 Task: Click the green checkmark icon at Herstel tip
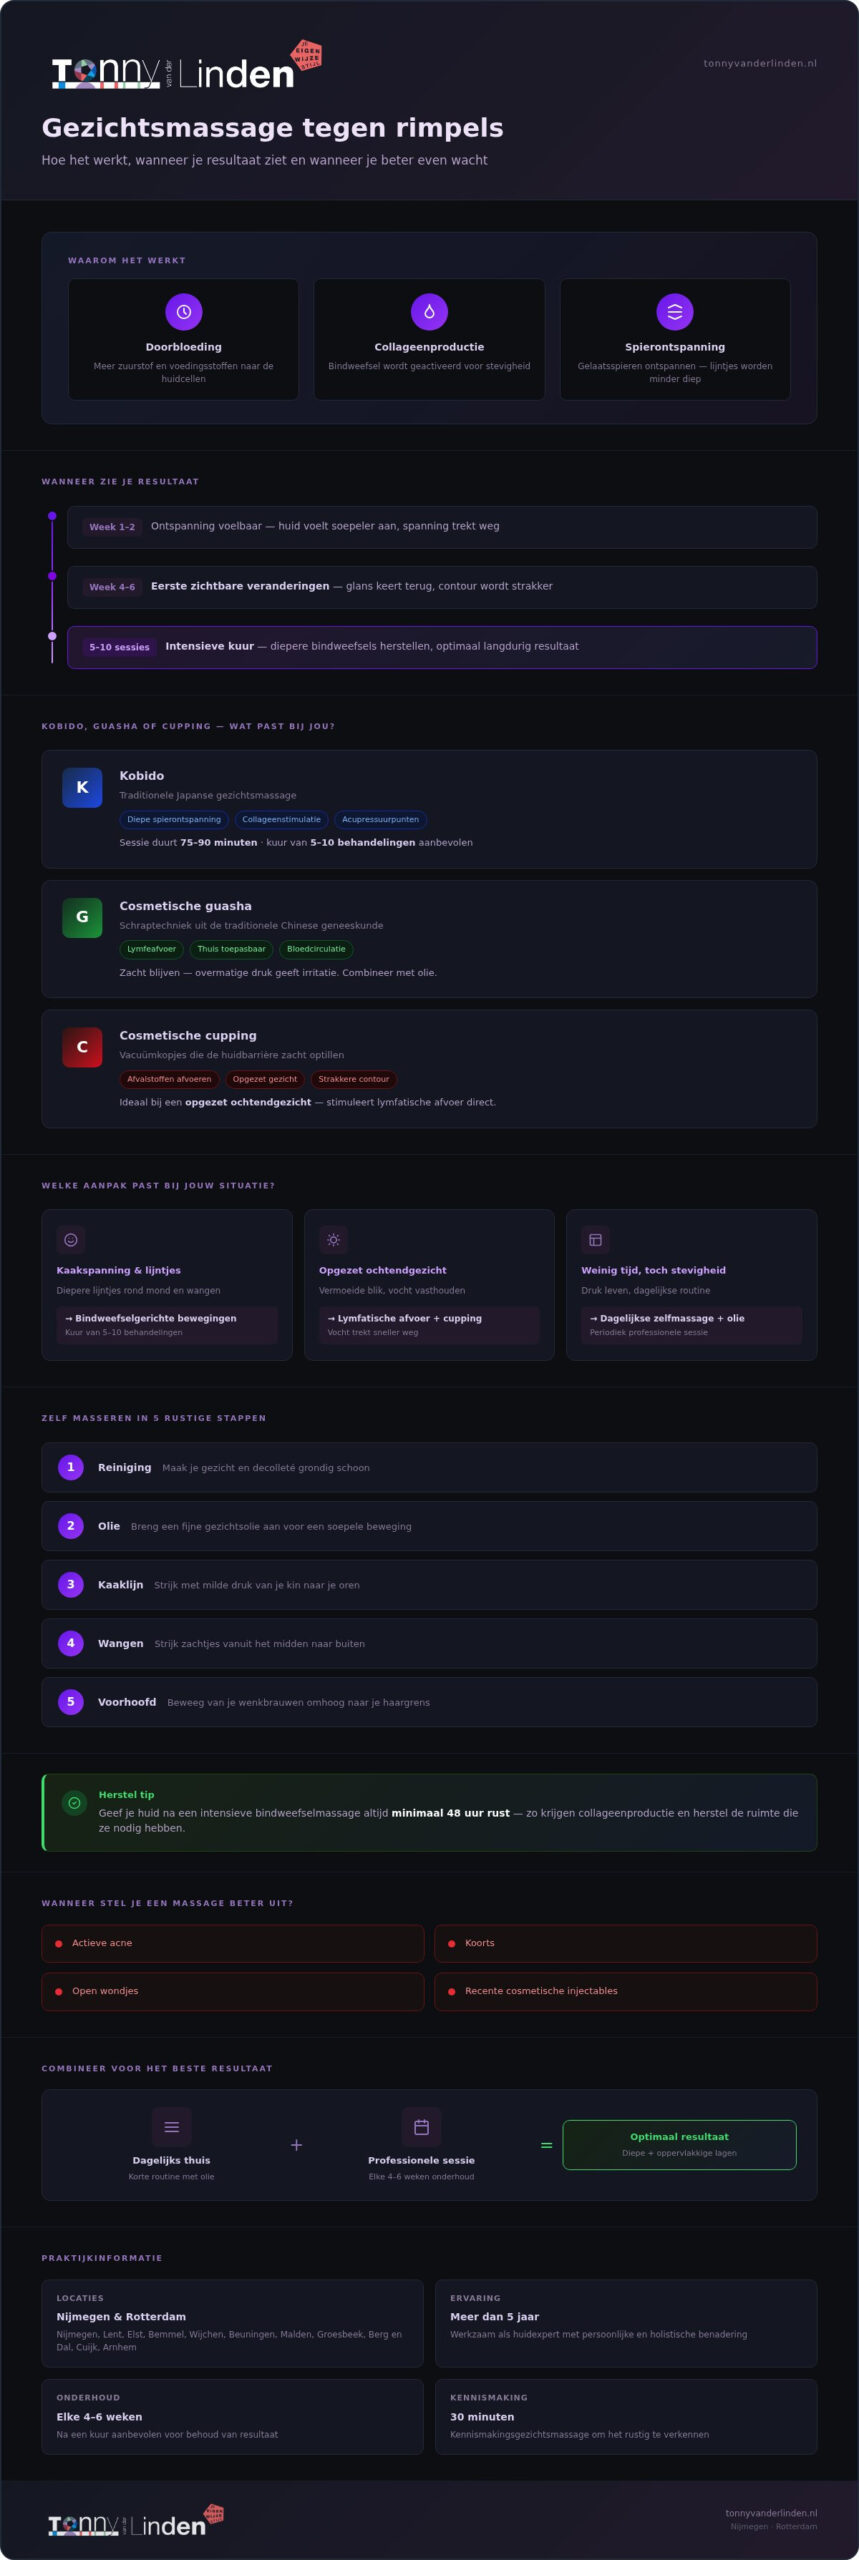[74, 1803]
